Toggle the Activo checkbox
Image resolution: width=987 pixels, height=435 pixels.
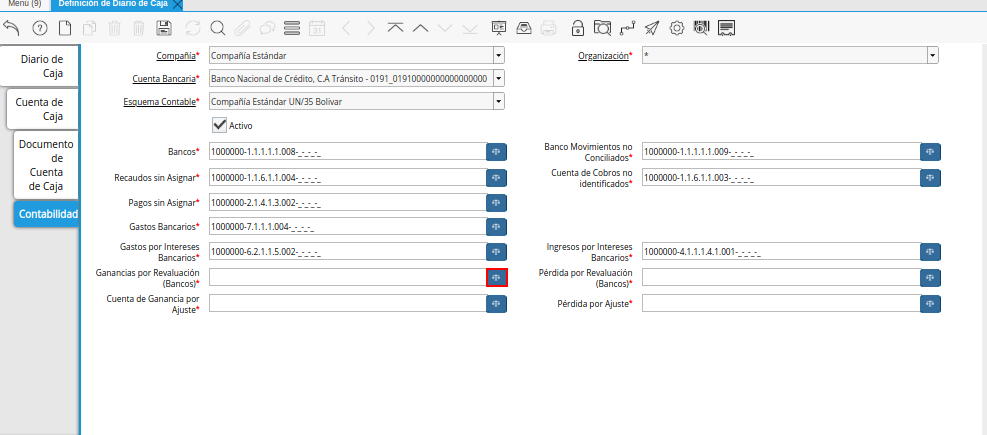click(x=219, y=125)
